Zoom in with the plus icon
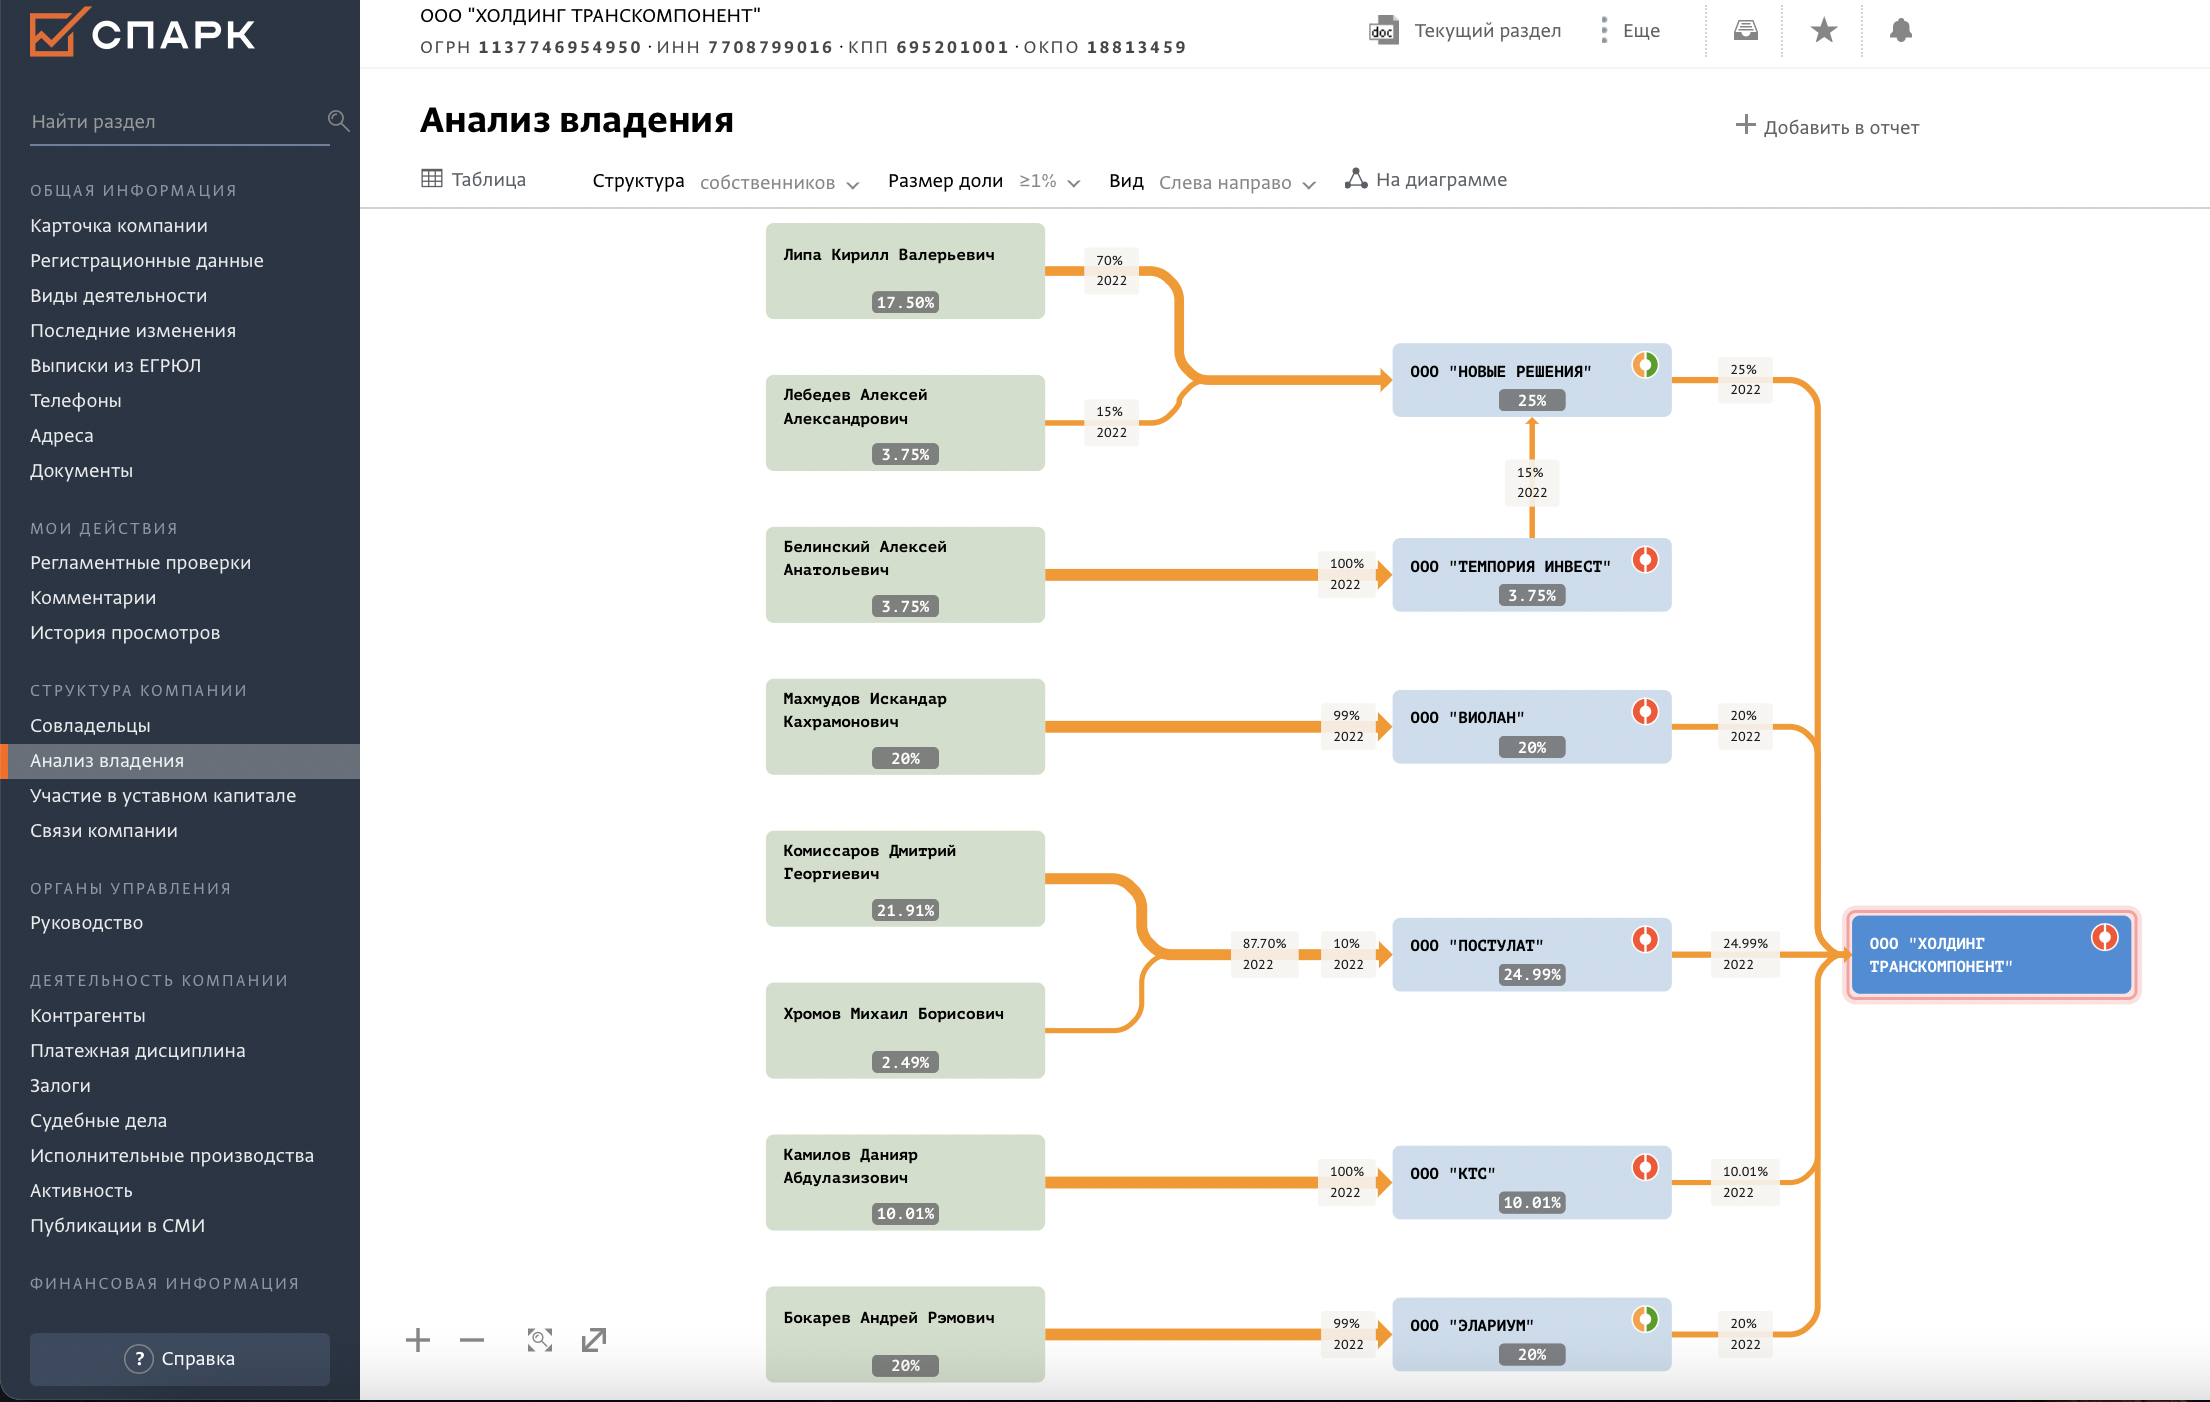 point(418,1340)
